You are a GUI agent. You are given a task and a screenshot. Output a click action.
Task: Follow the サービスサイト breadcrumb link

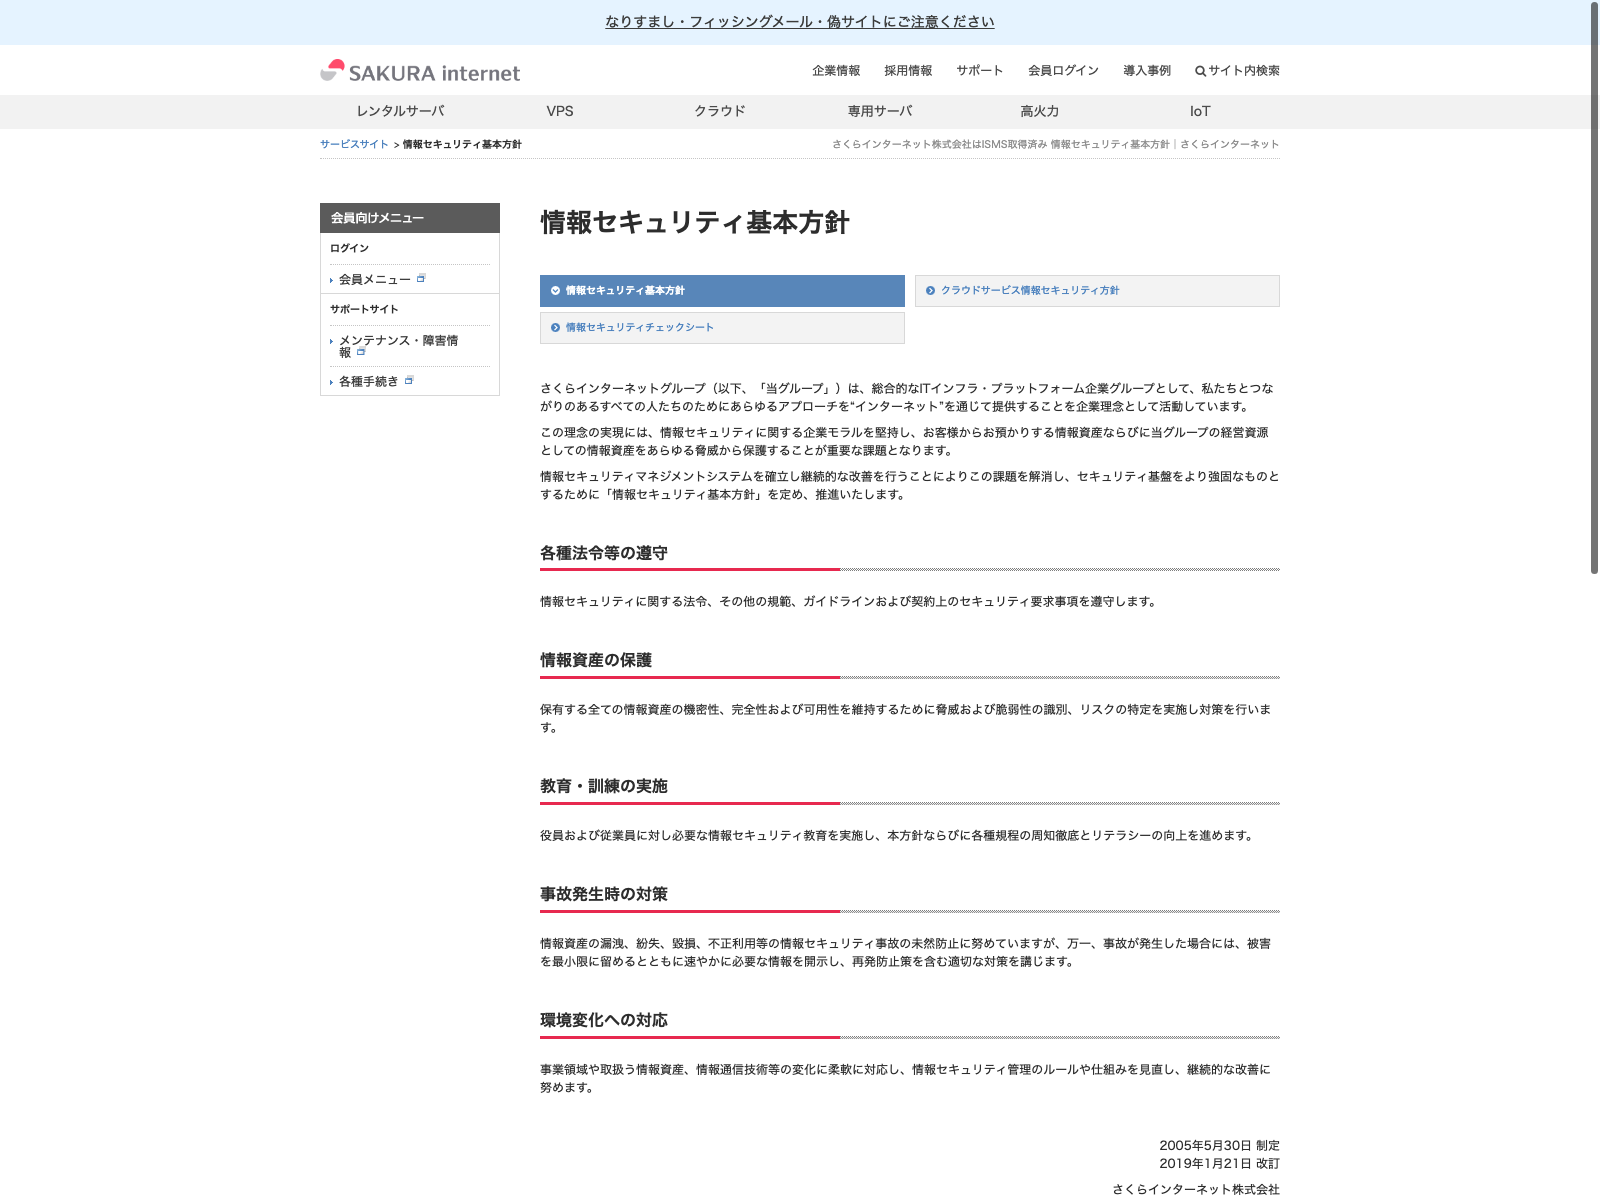[x=354, y=144]
